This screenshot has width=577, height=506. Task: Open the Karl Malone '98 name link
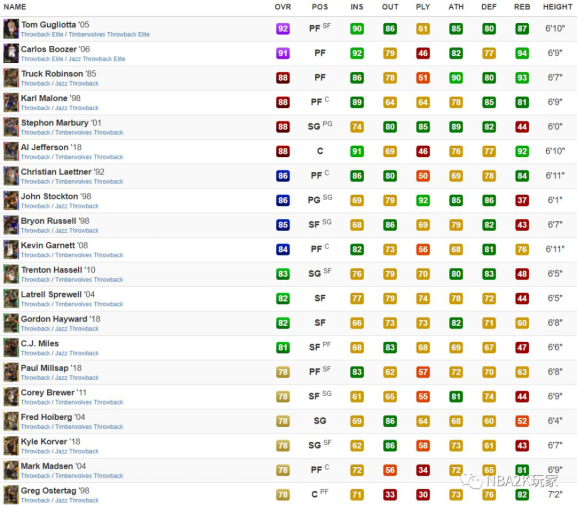pyautogui.click(x=51, y=98)
